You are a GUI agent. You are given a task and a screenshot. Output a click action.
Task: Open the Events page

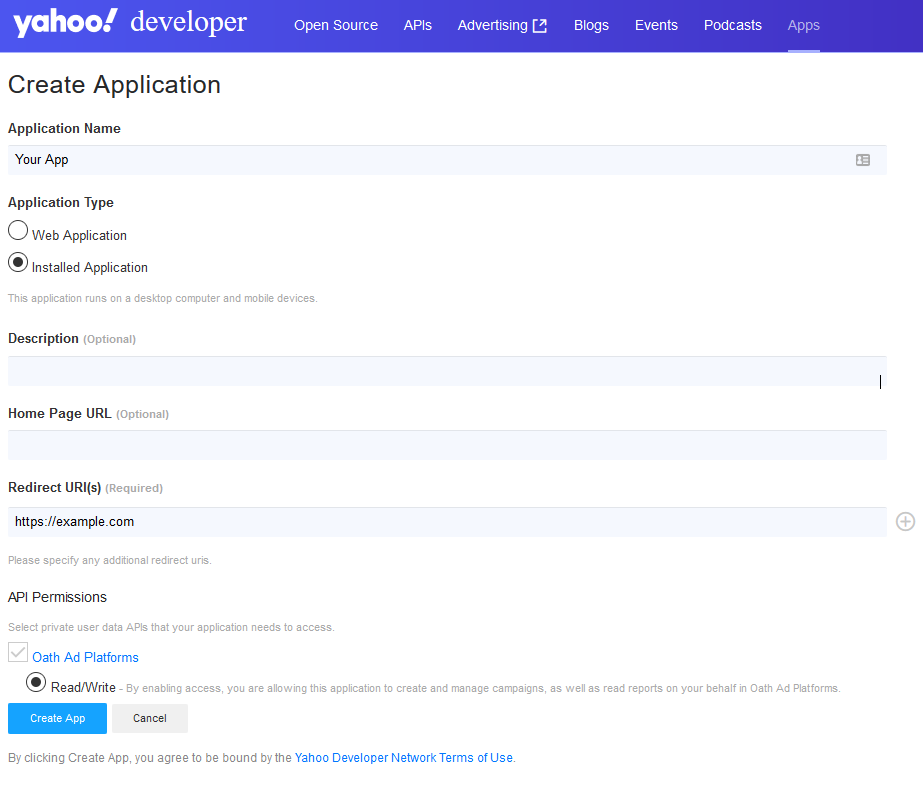point(656,25)
